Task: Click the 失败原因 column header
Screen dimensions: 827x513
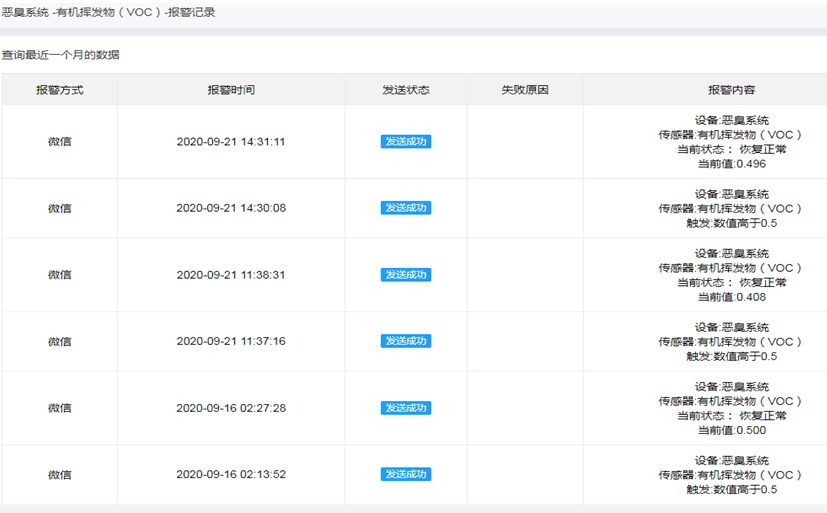Action: pos(525,90)
